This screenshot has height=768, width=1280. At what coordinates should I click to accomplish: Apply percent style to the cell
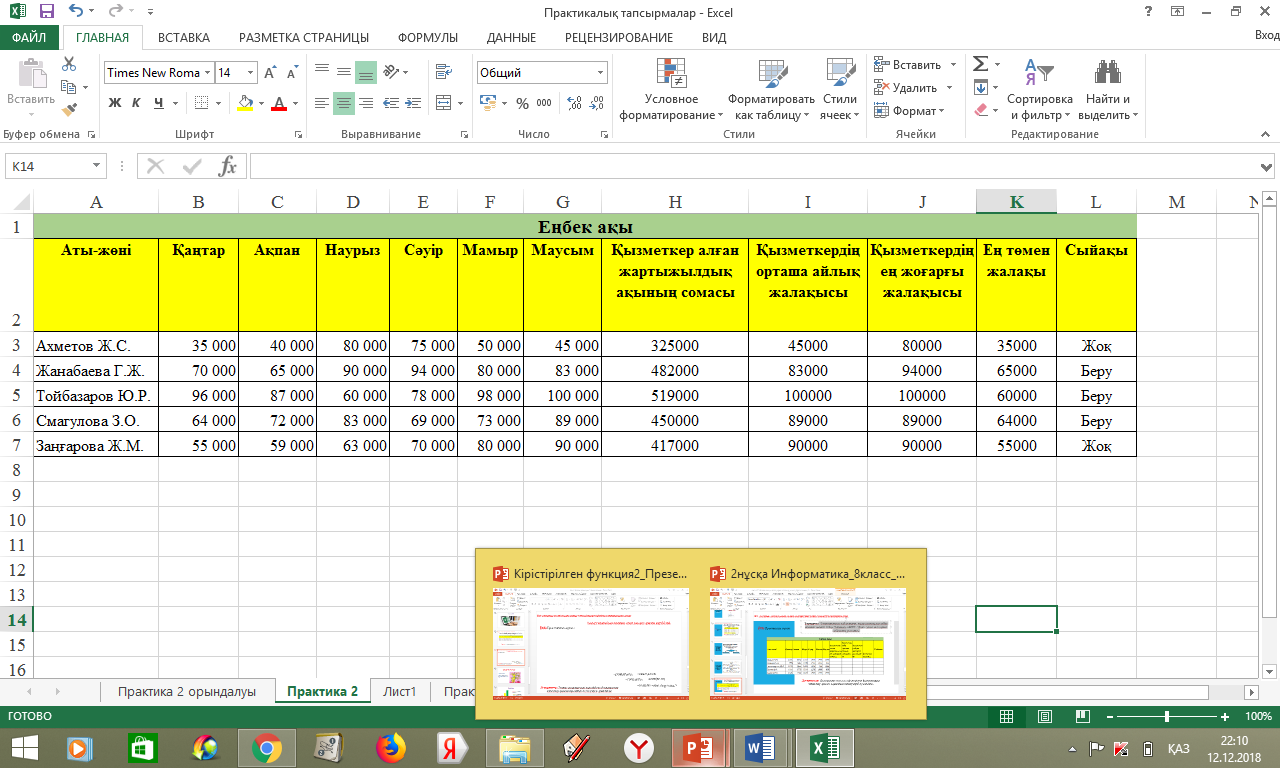[x=522, y=103]
